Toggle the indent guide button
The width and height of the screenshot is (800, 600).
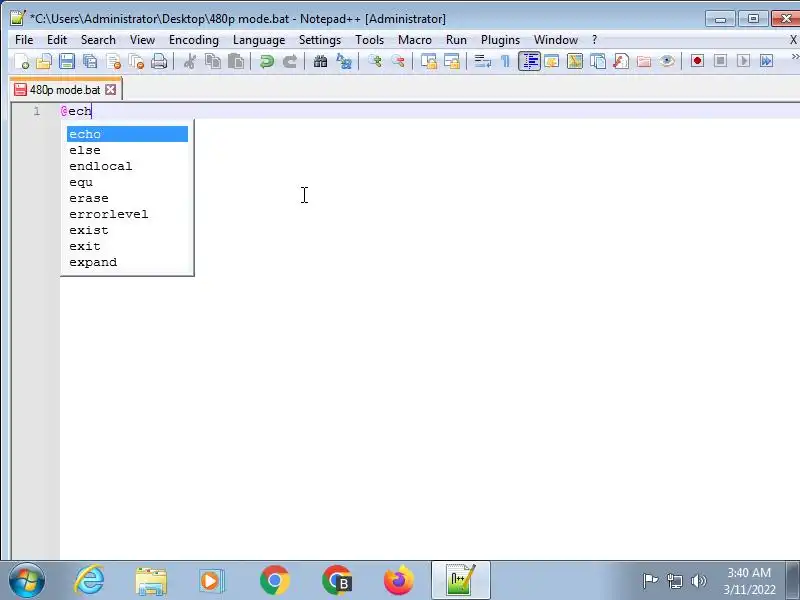529,62
